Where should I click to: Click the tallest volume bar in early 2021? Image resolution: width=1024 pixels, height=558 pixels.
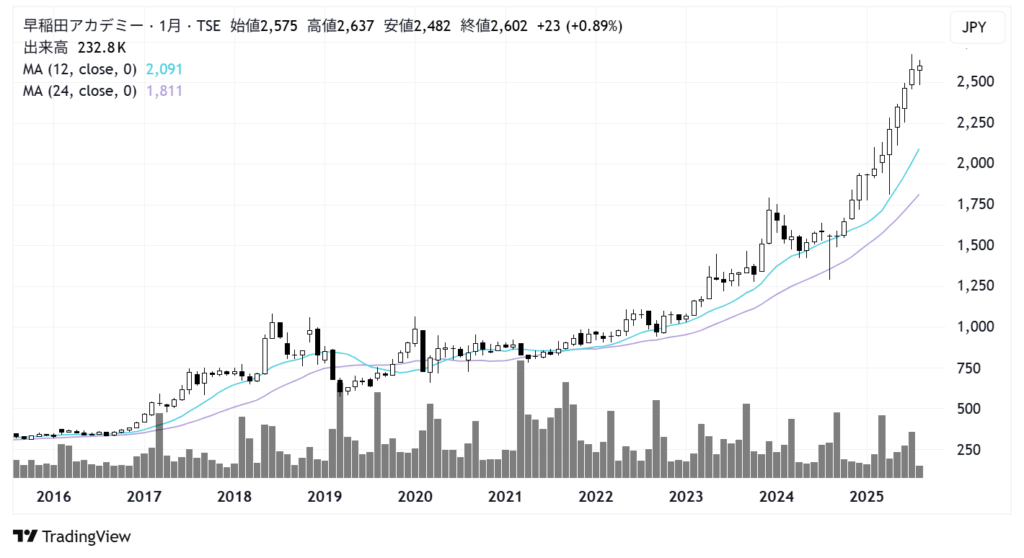520,419
